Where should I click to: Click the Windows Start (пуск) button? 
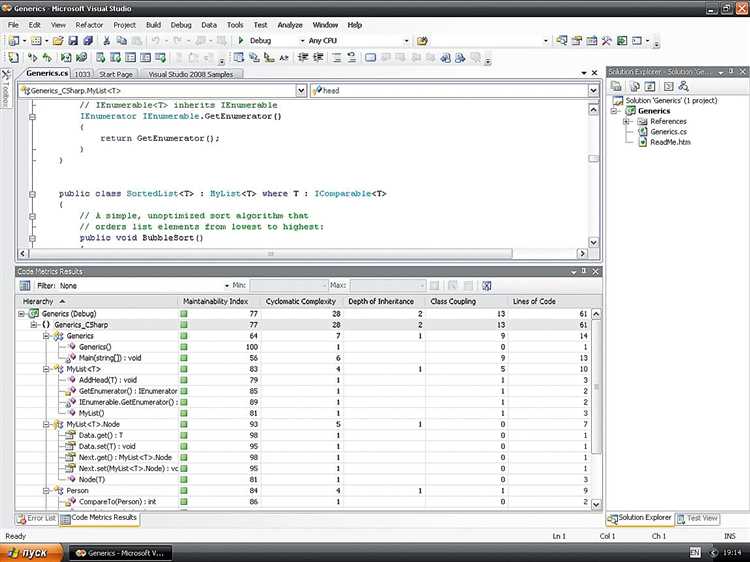tap(31, 553)
